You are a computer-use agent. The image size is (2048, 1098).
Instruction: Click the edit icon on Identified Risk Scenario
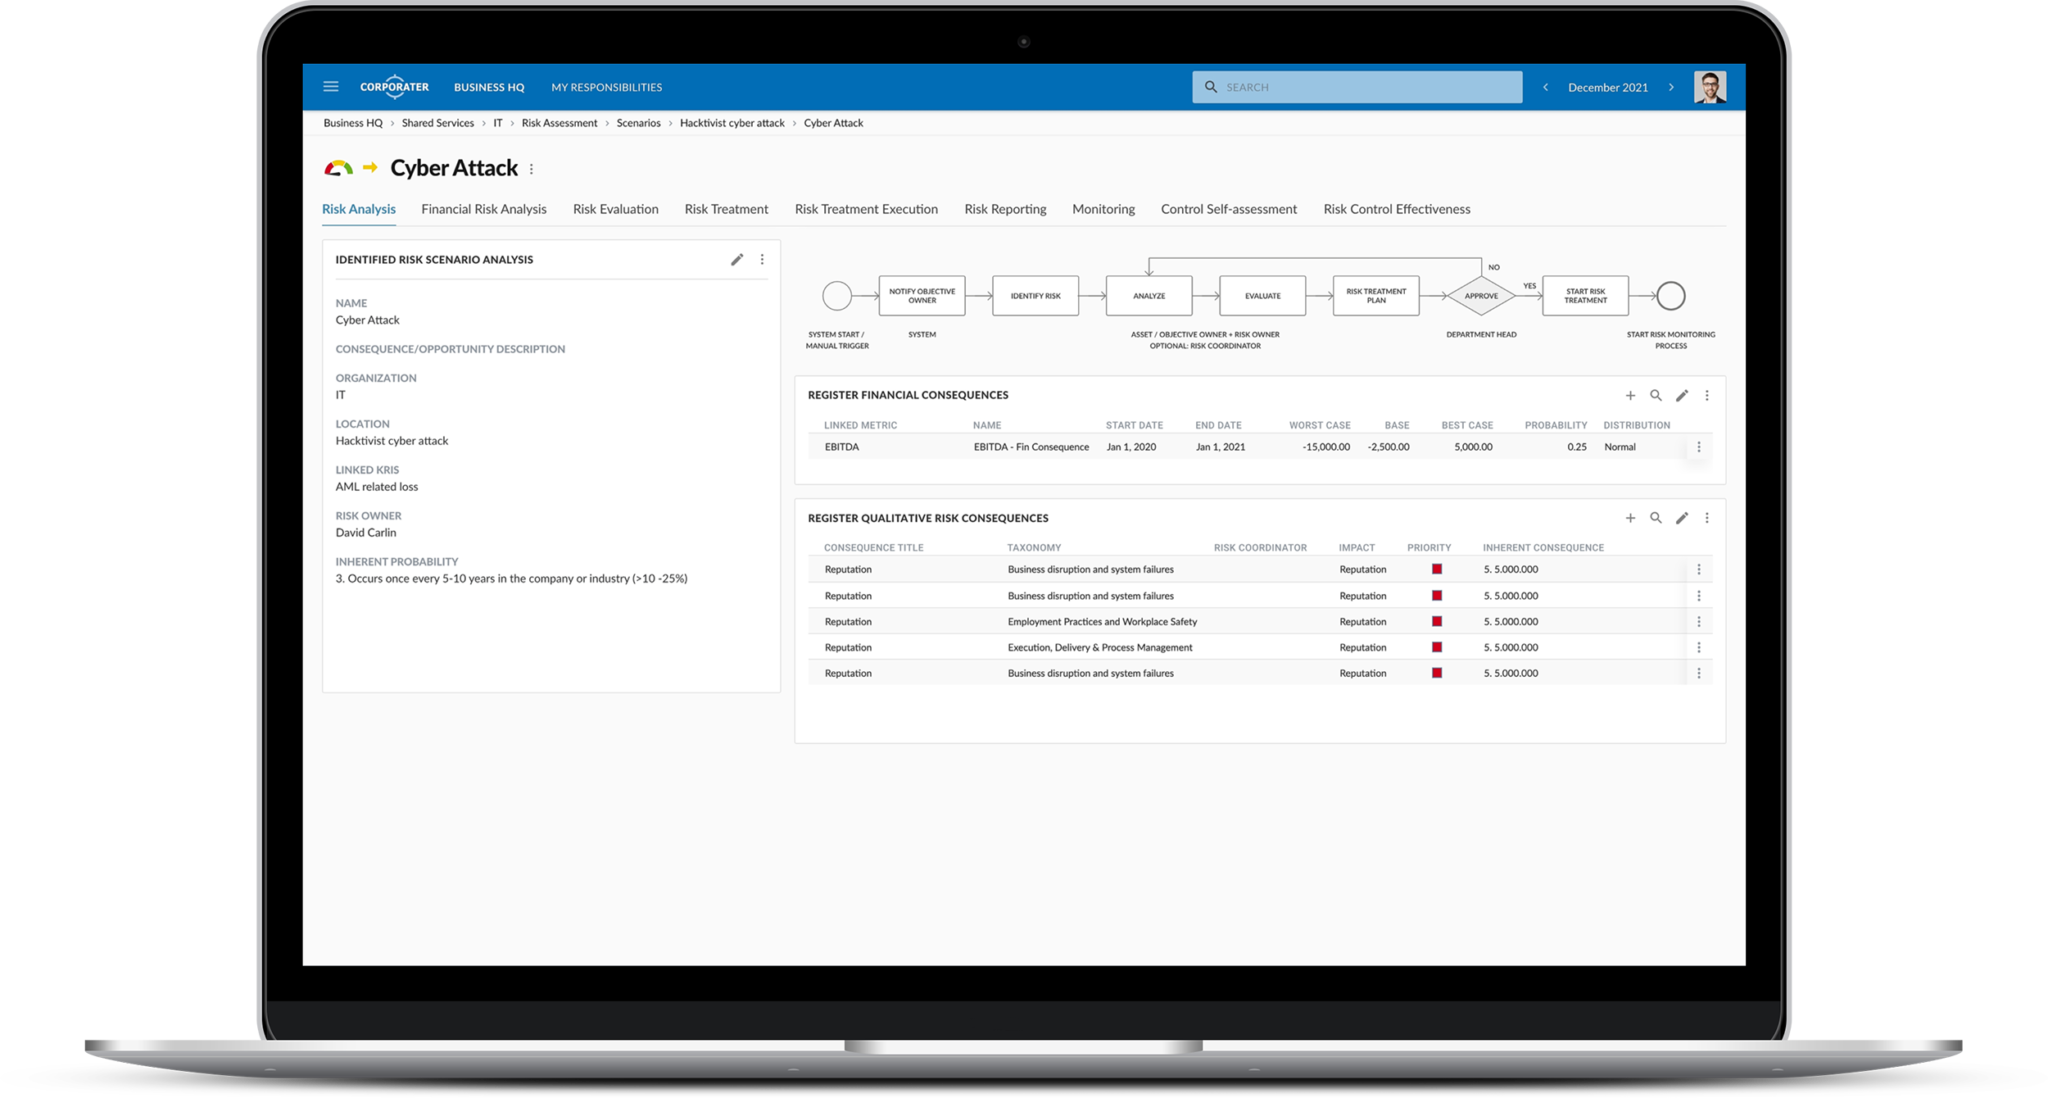(x=737, y=259)
